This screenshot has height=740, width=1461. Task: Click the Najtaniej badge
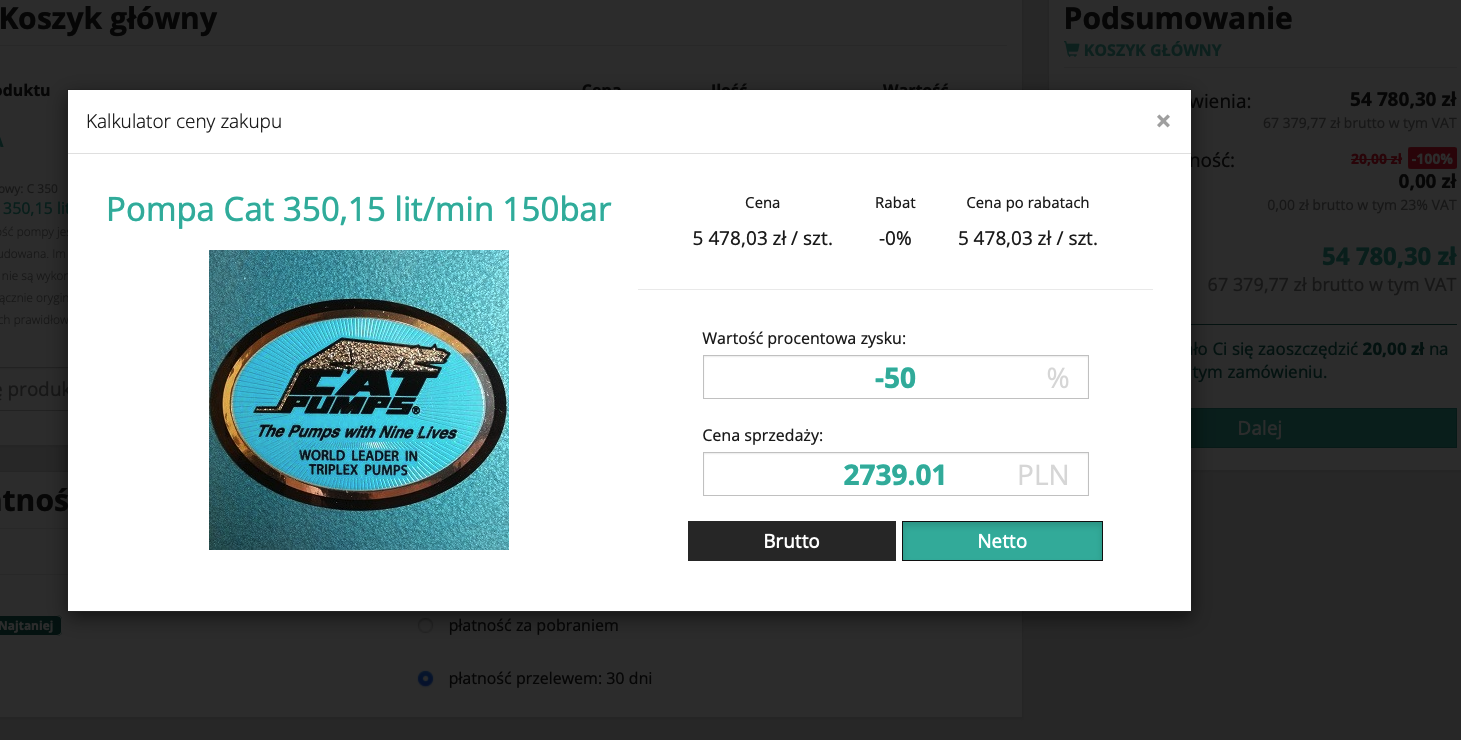[x=29, y=626]
